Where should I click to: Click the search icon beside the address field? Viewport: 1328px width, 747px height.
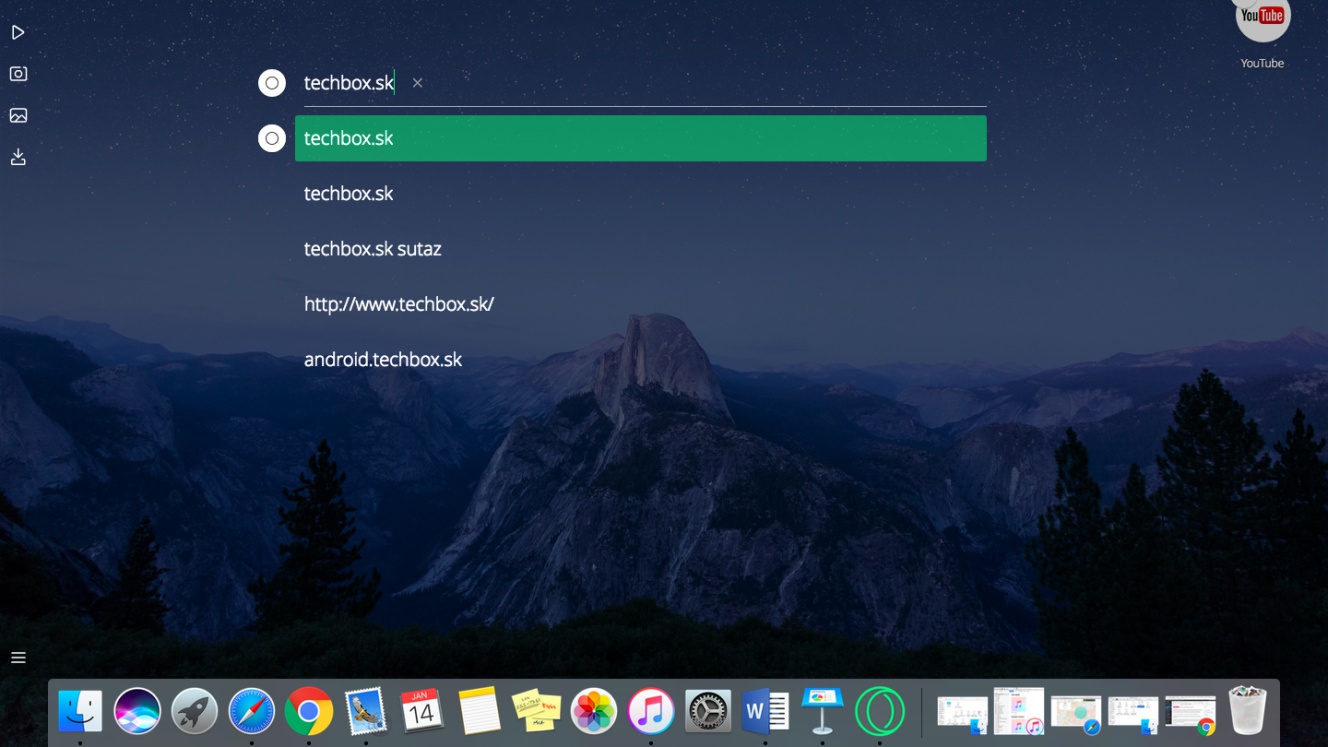click(x=272, y=83)
